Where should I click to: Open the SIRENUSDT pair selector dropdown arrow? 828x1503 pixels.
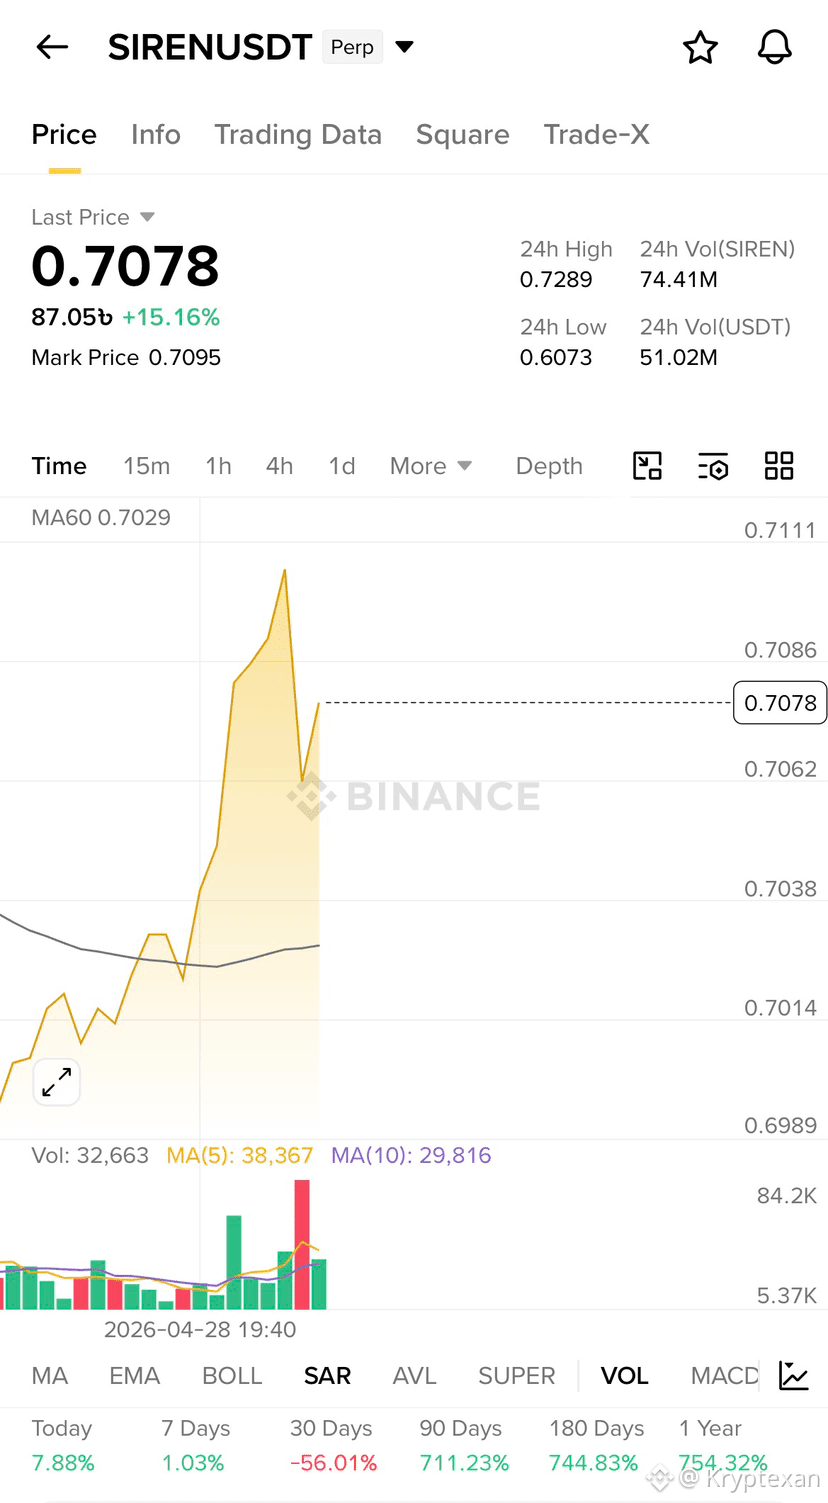point(405,47)
